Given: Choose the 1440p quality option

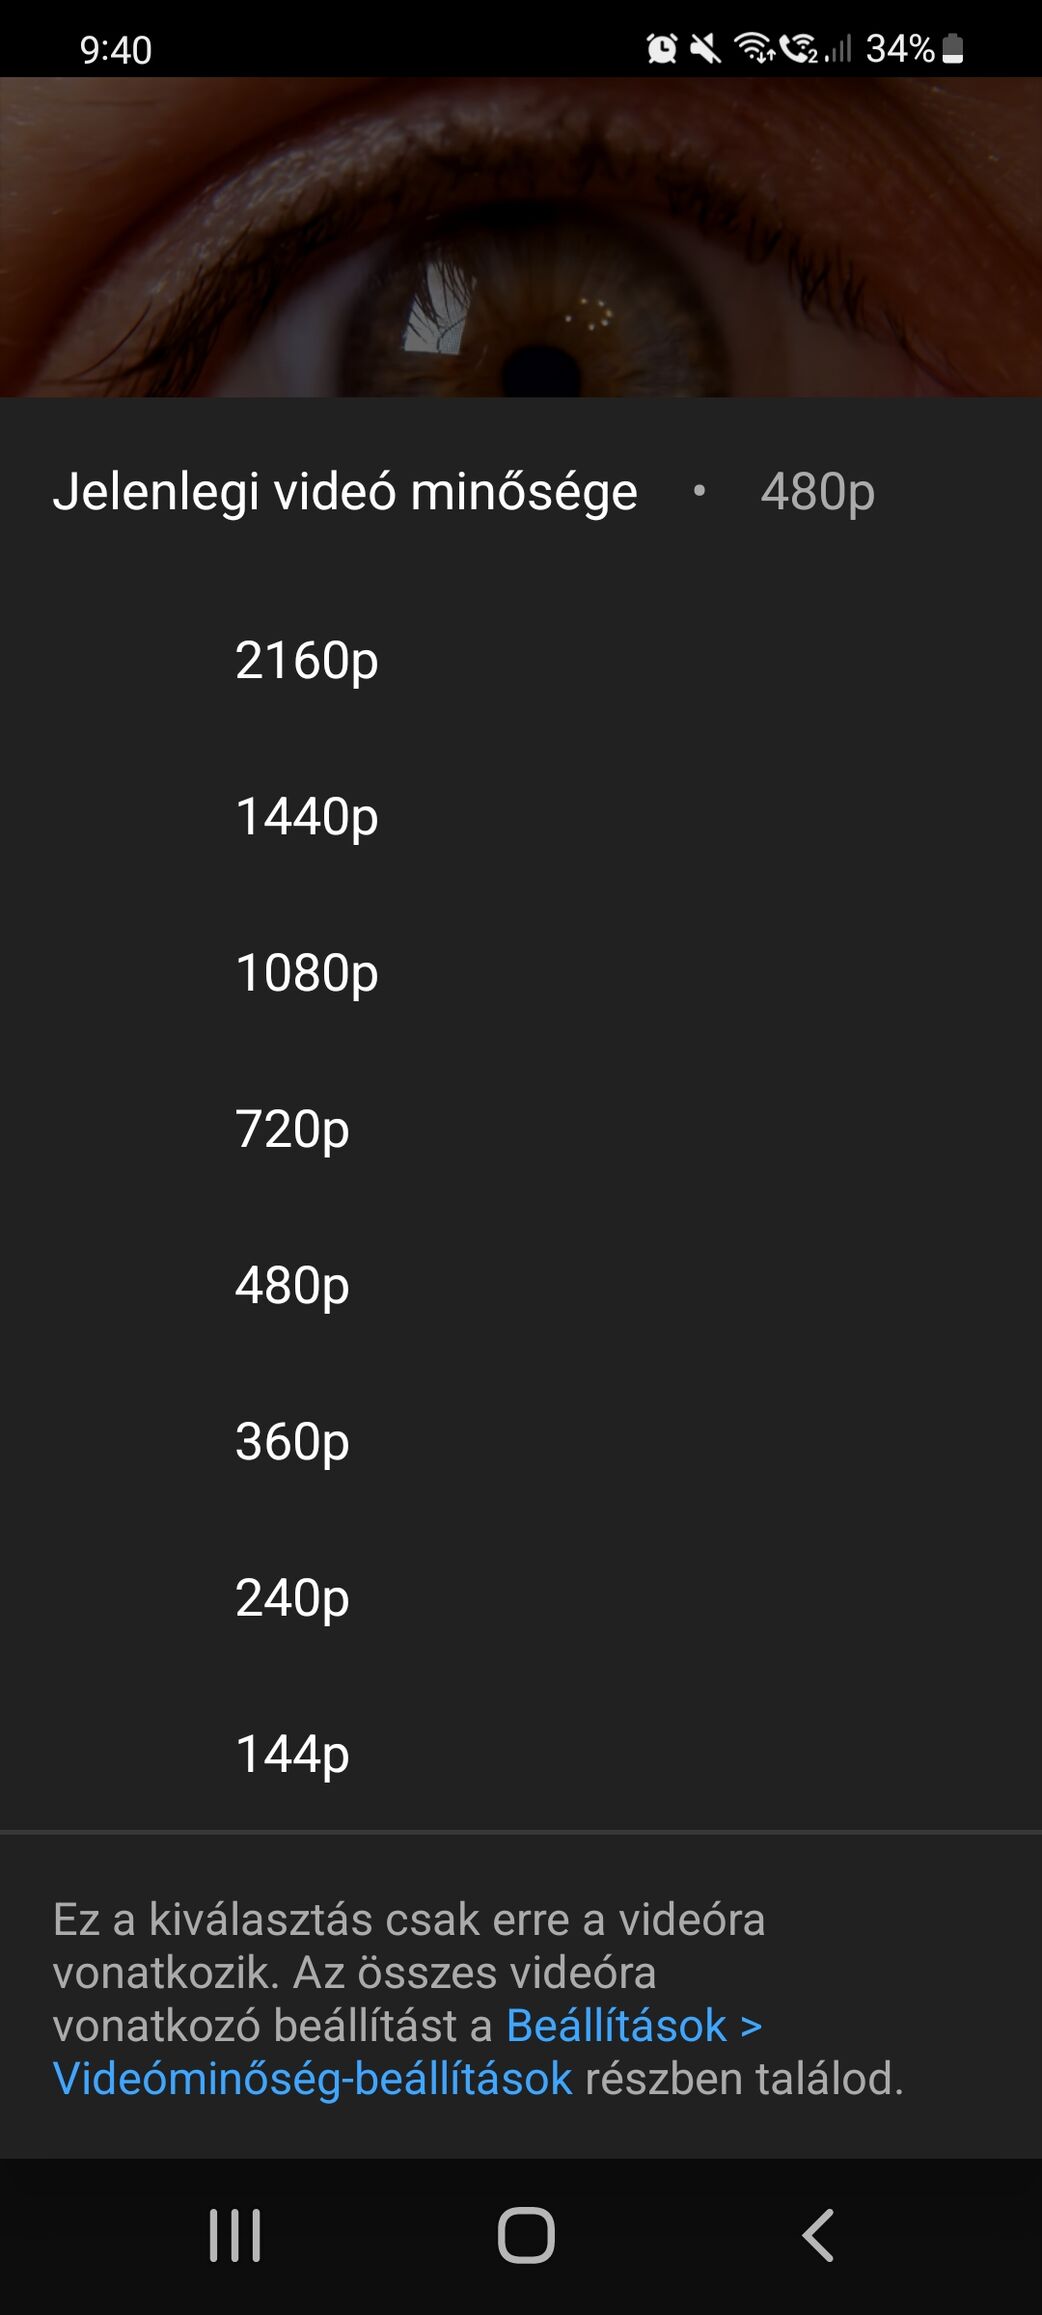Looking at the screenshot, I should click(306, 816).
